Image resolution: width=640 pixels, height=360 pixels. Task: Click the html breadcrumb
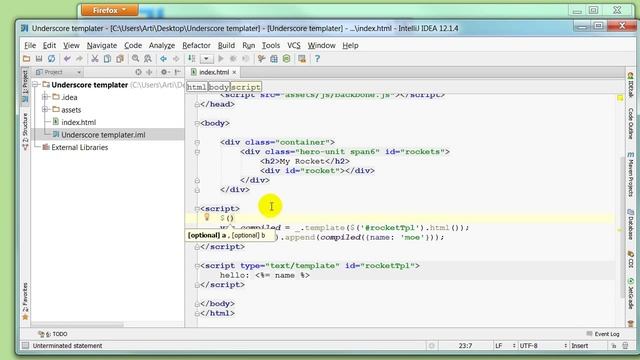coord(197,87)
